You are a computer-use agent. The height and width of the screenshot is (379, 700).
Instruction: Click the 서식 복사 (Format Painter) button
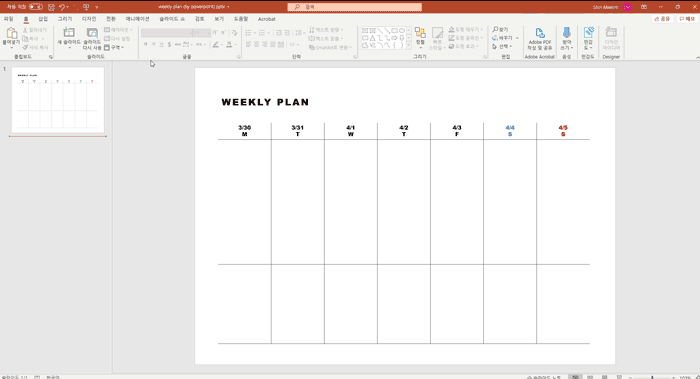click(x=35, y=47)
